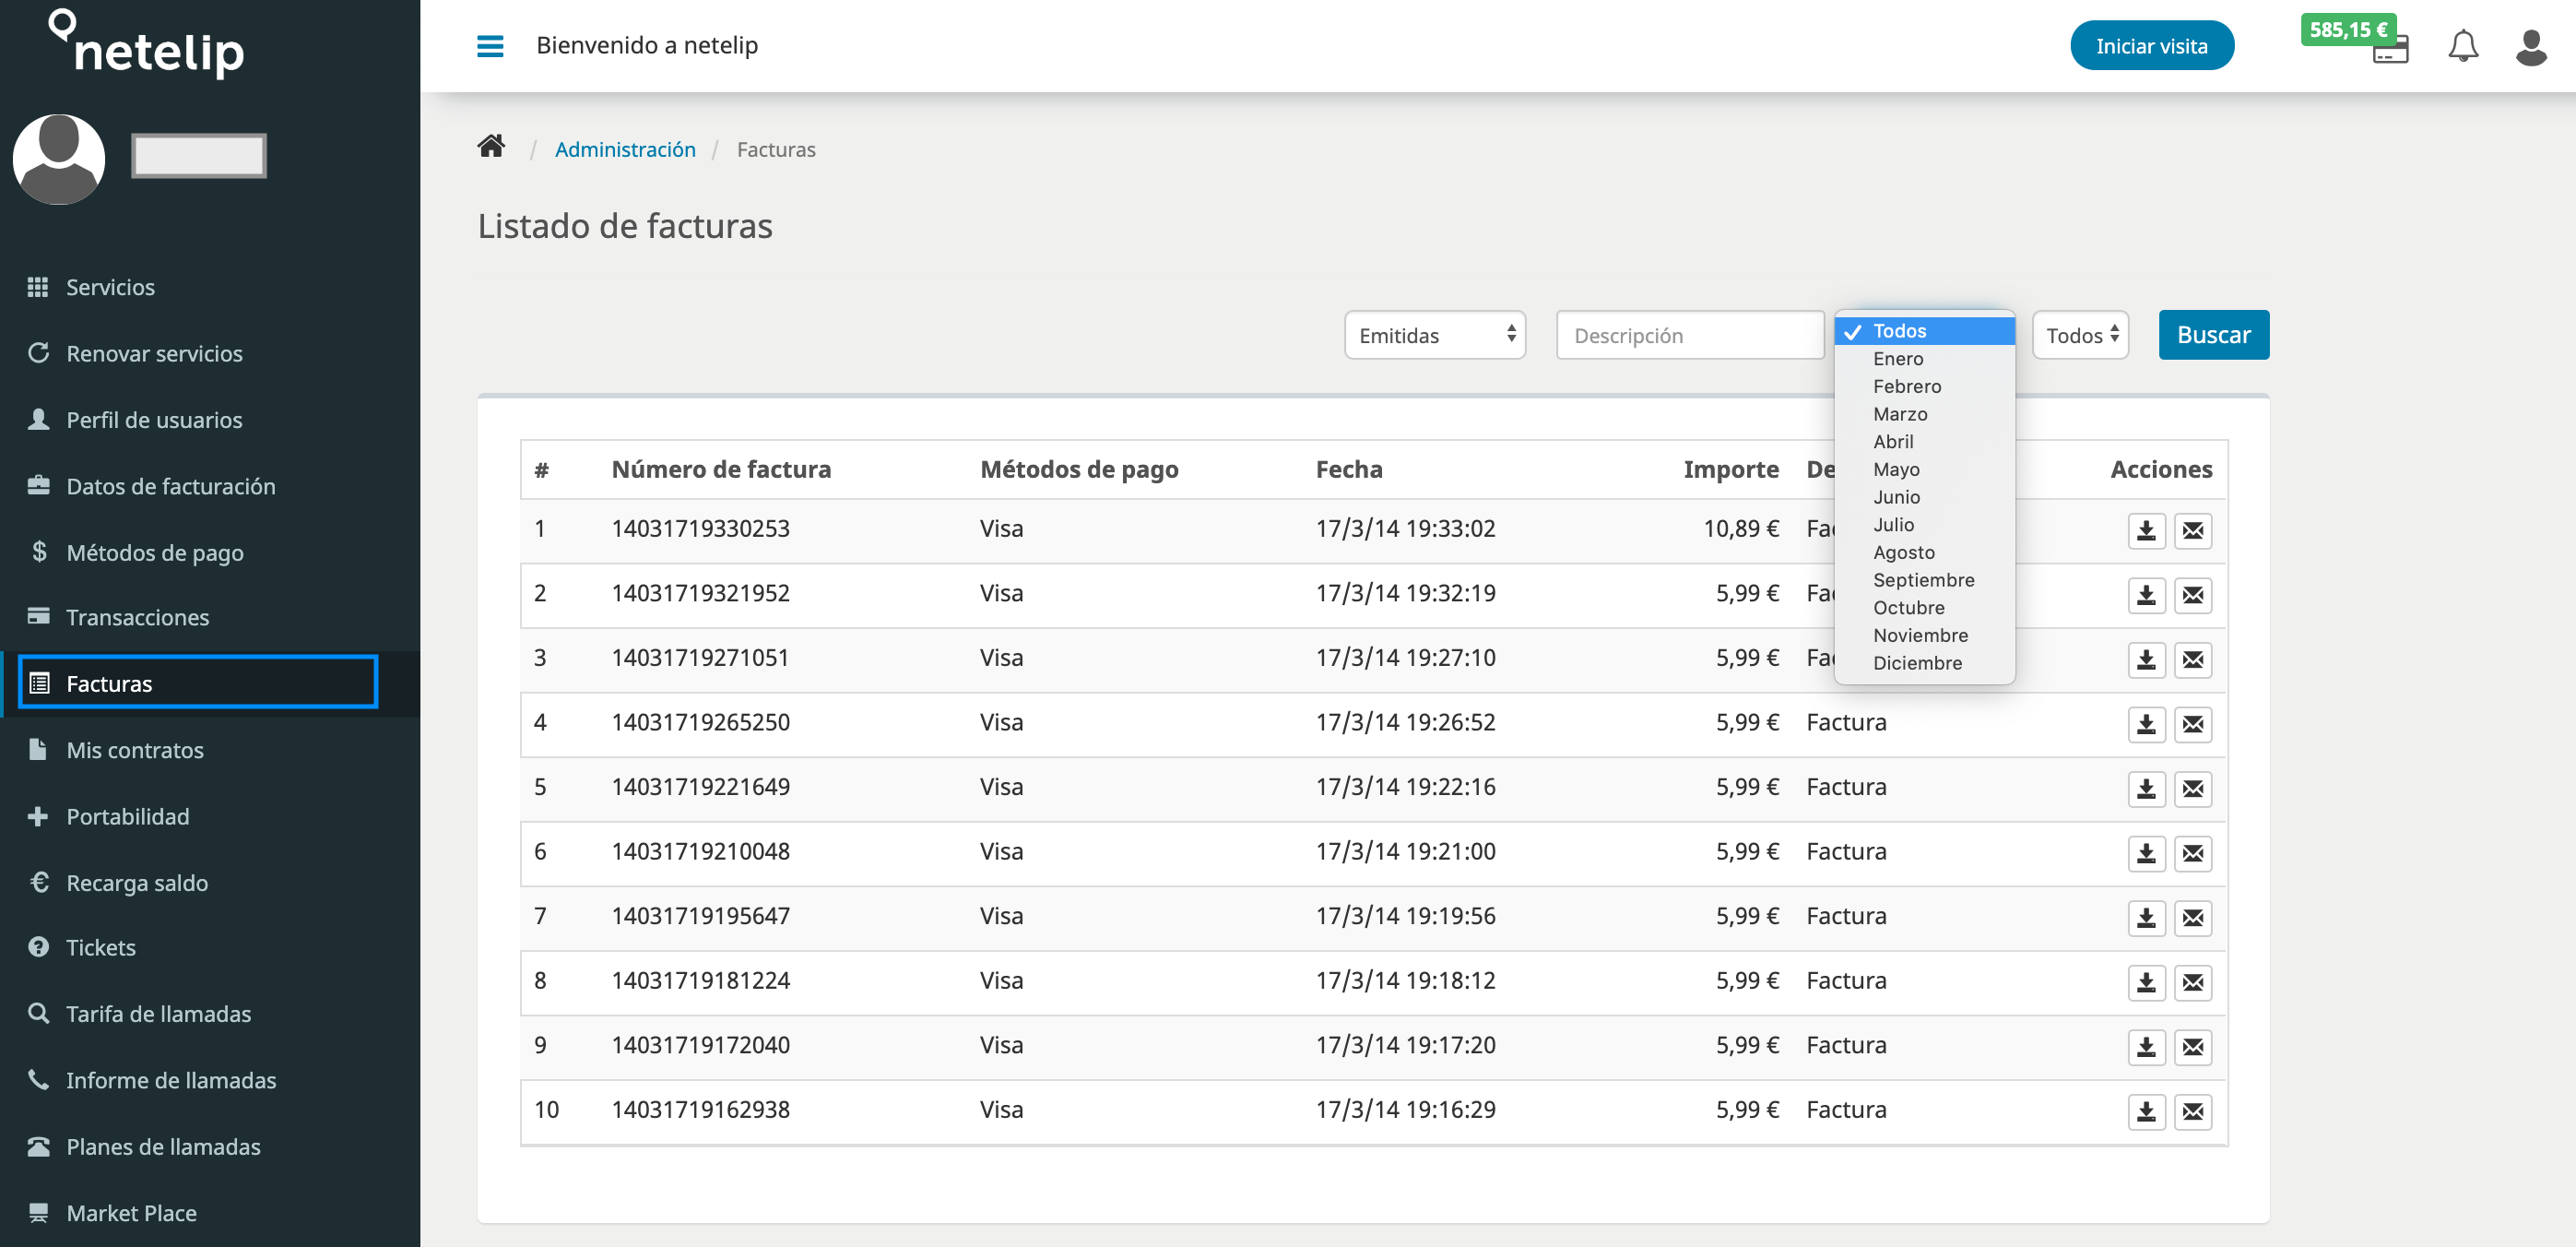Click the hamburger menu icon
Image resolution: width=2576 pixels, height=1247 pixels.
tap(490, 44)
